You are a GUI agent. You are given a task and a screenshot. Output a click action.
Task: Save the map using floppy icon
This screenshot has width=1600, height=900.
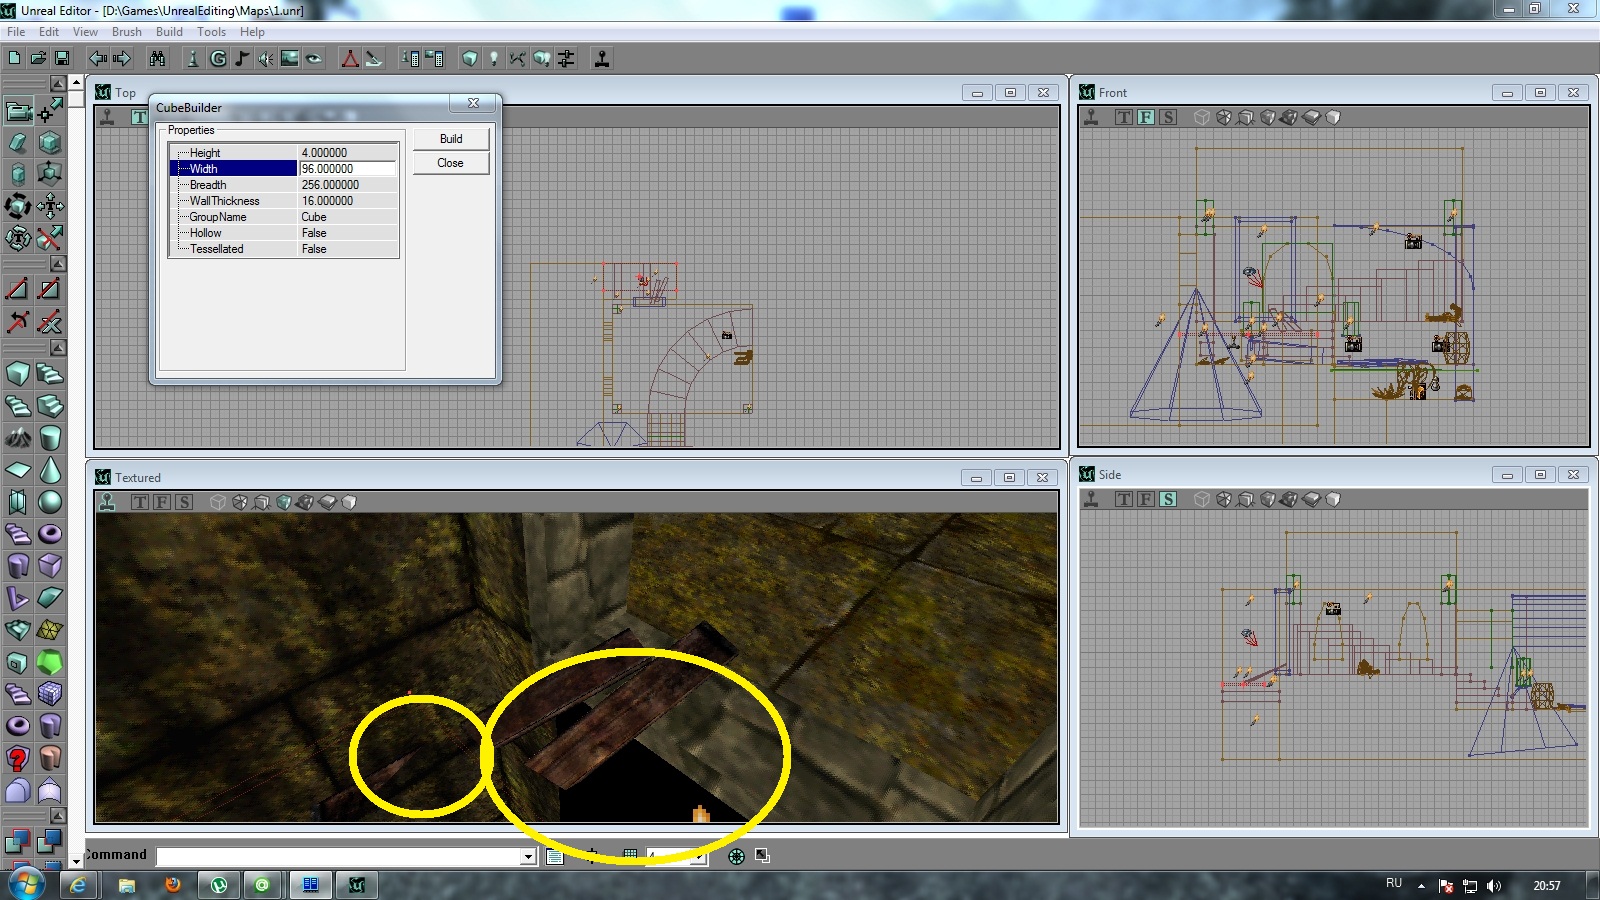point(62,59)
